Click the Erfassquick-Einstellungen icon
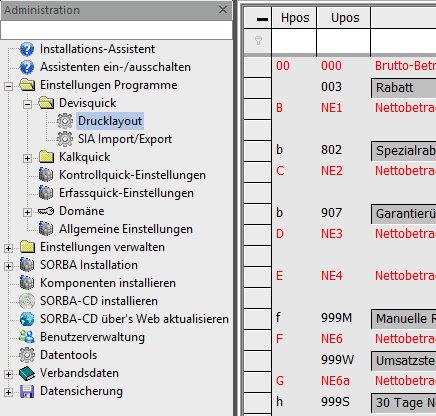The height and width of the screenshot is (416, 436). (46, 193)
